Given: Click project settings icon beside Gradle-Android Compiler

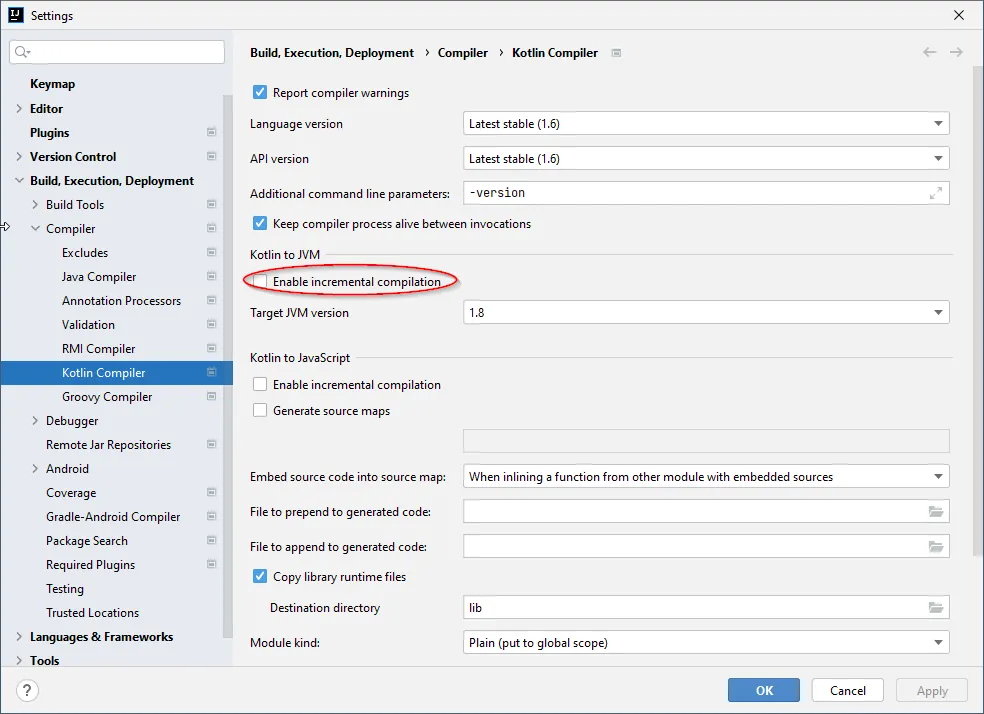Looking at the screenshot, I should [211, 516].
